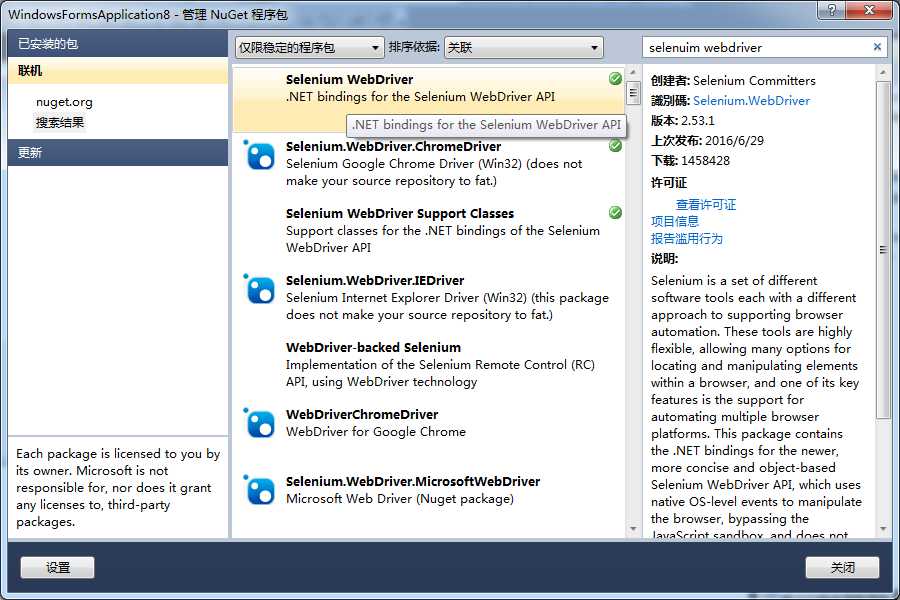
Task: Open the Selenium.WebDriver ID link
Action: point(751,100)
